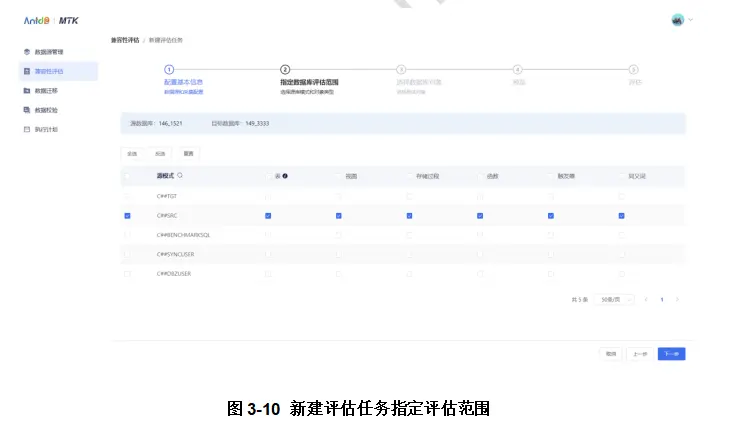The image size is (738, 427).
Task: Expand the user avatar dropdown arrow
Action: click(690, 20)
